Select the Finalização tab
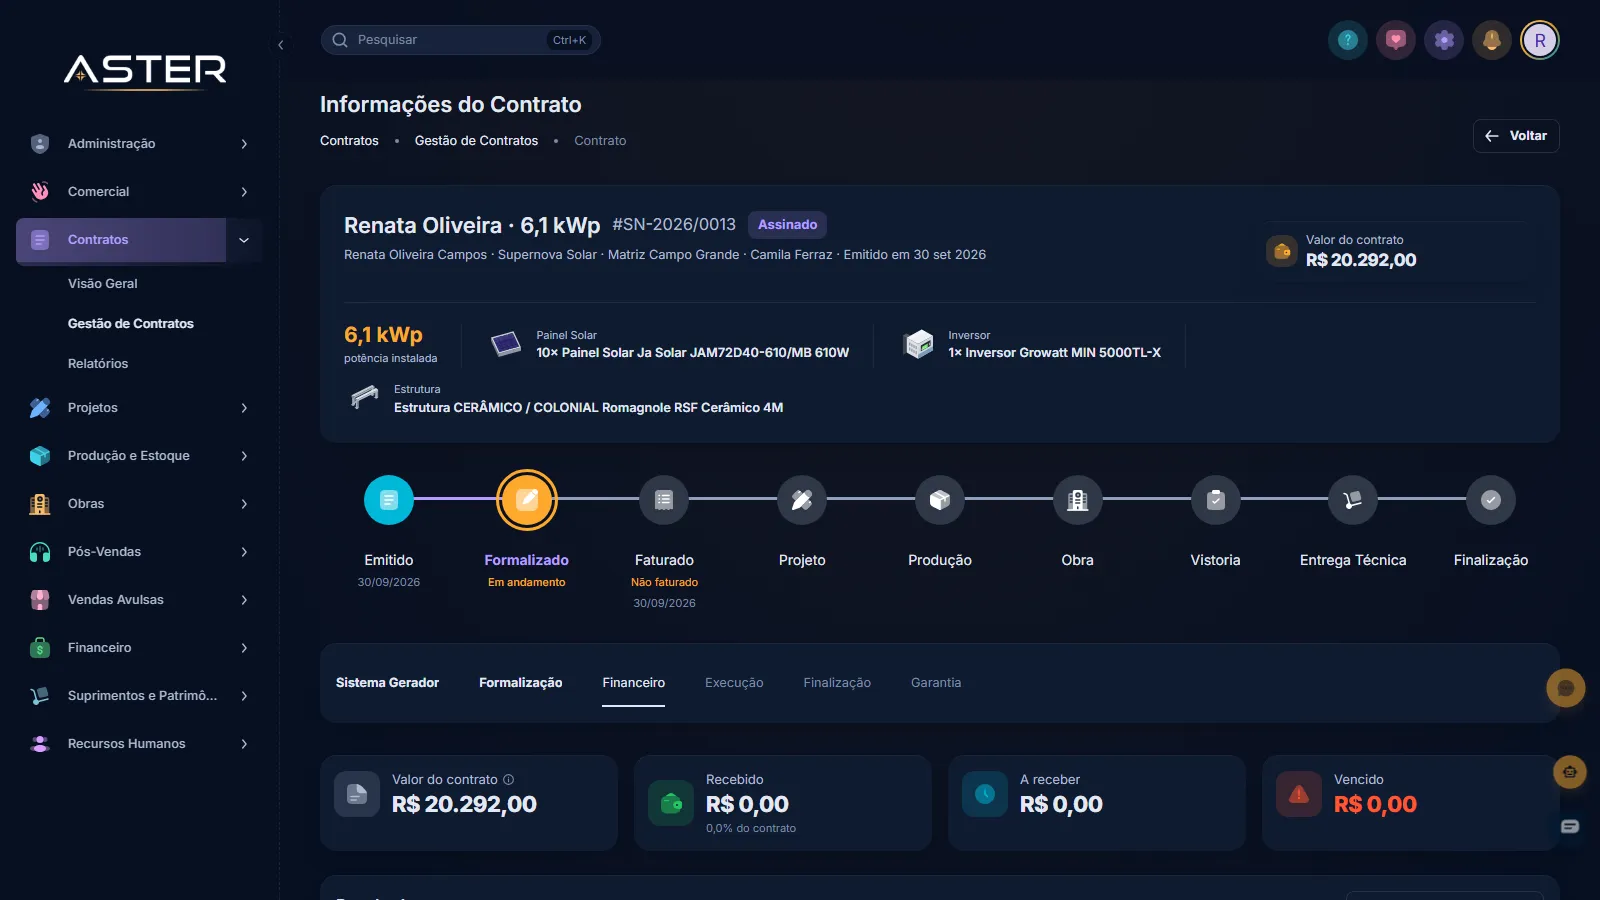This screenshot has width=1600, height=900. (x=837, y=683)
